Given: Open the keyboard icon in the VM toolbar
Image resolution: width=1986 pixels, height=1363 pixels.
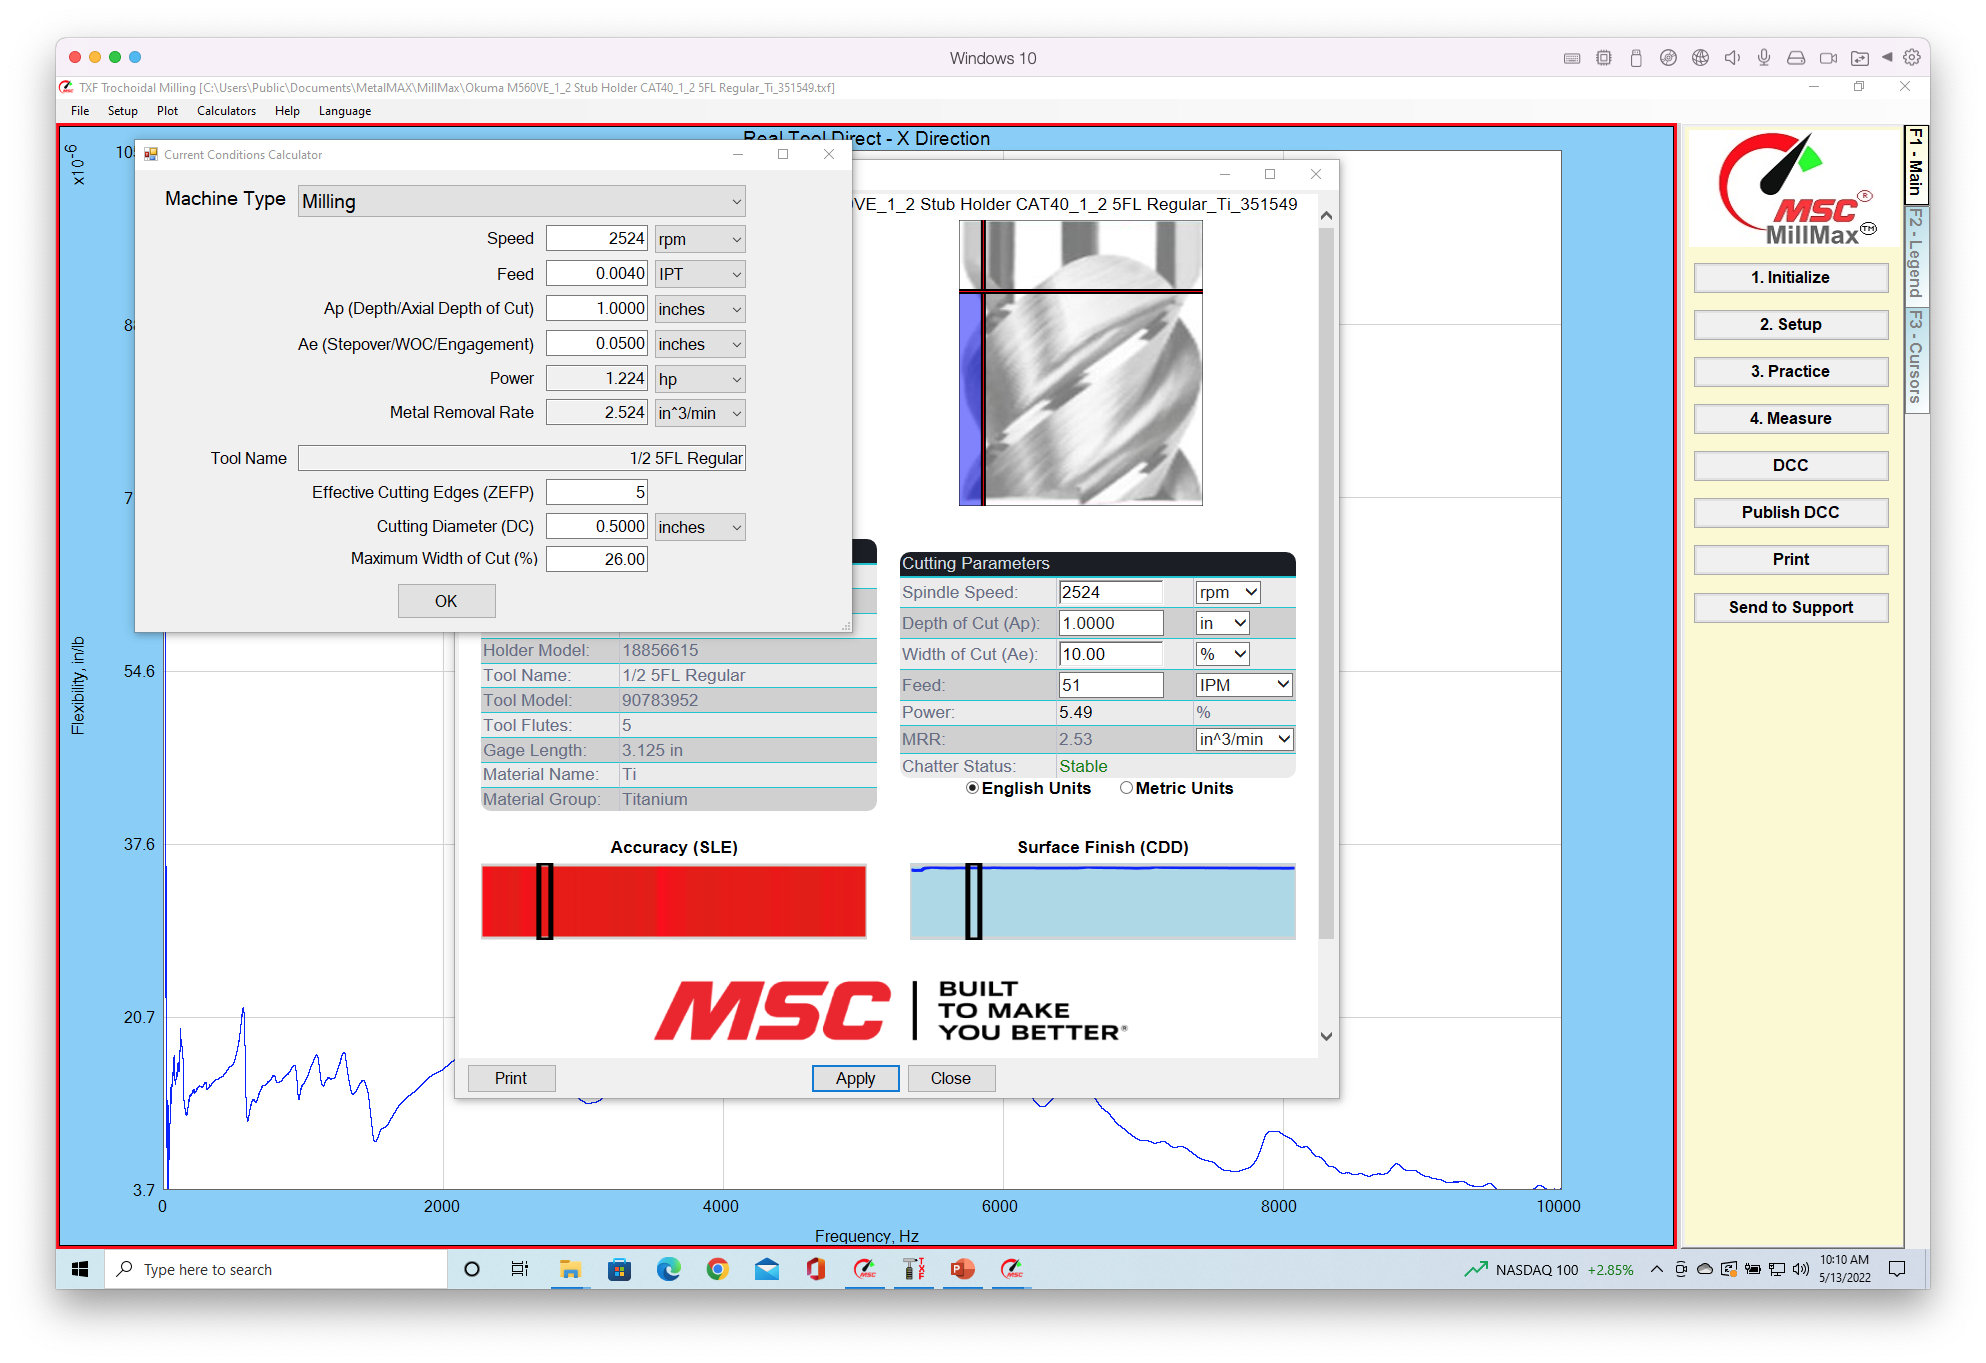Looking at the screenshot, I should point(1572,58).
